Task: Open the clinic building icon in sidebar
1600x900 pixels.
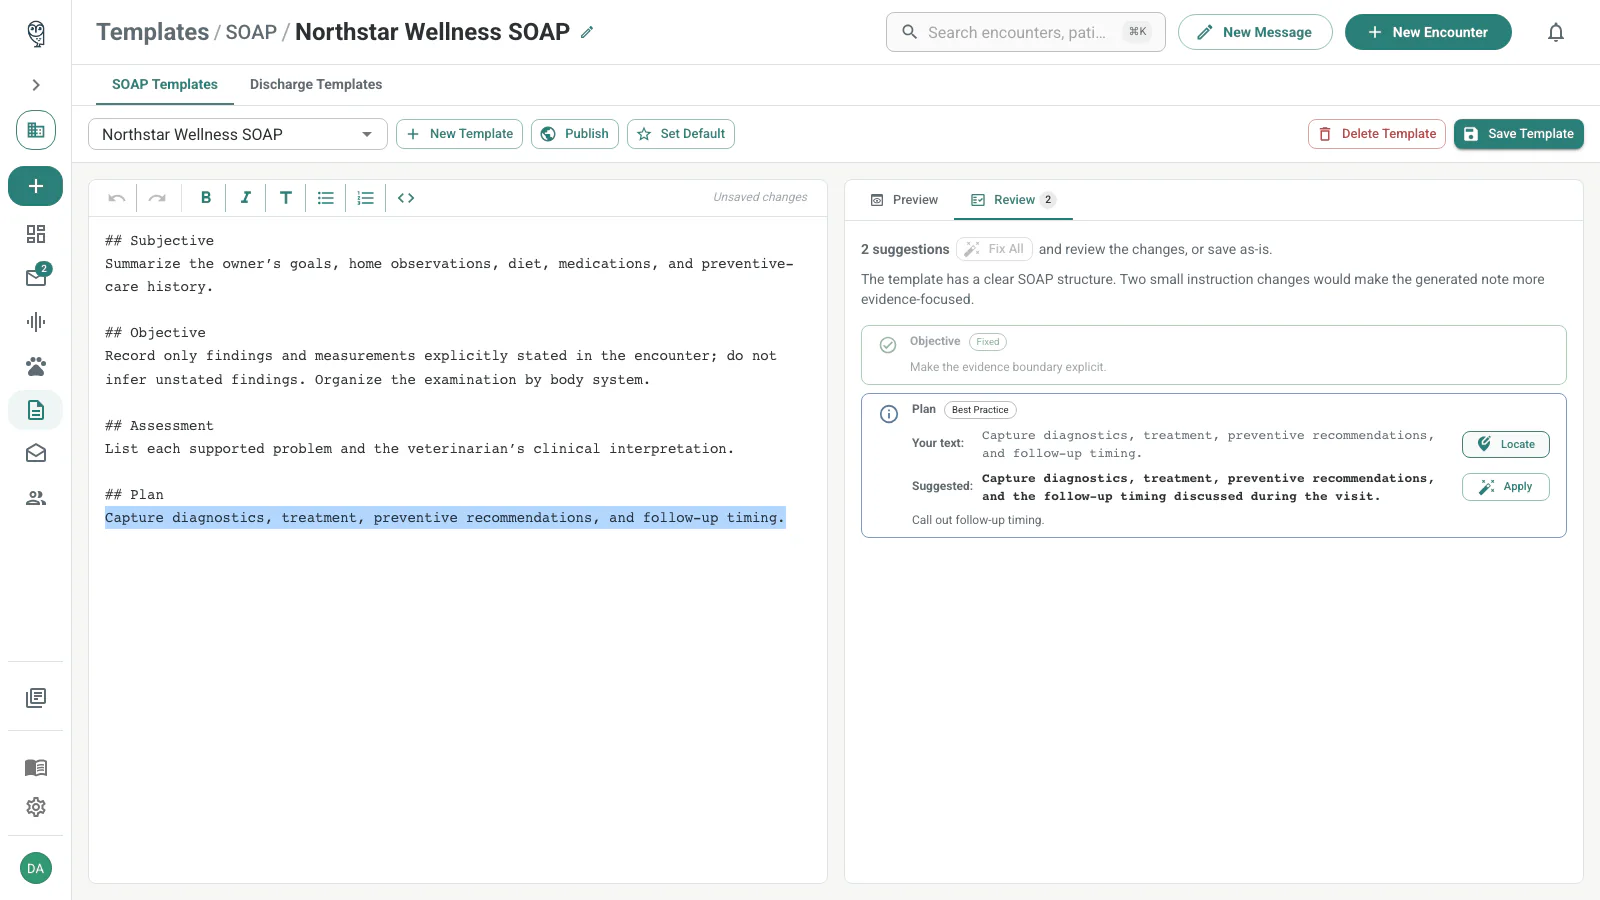Action: 36,130
